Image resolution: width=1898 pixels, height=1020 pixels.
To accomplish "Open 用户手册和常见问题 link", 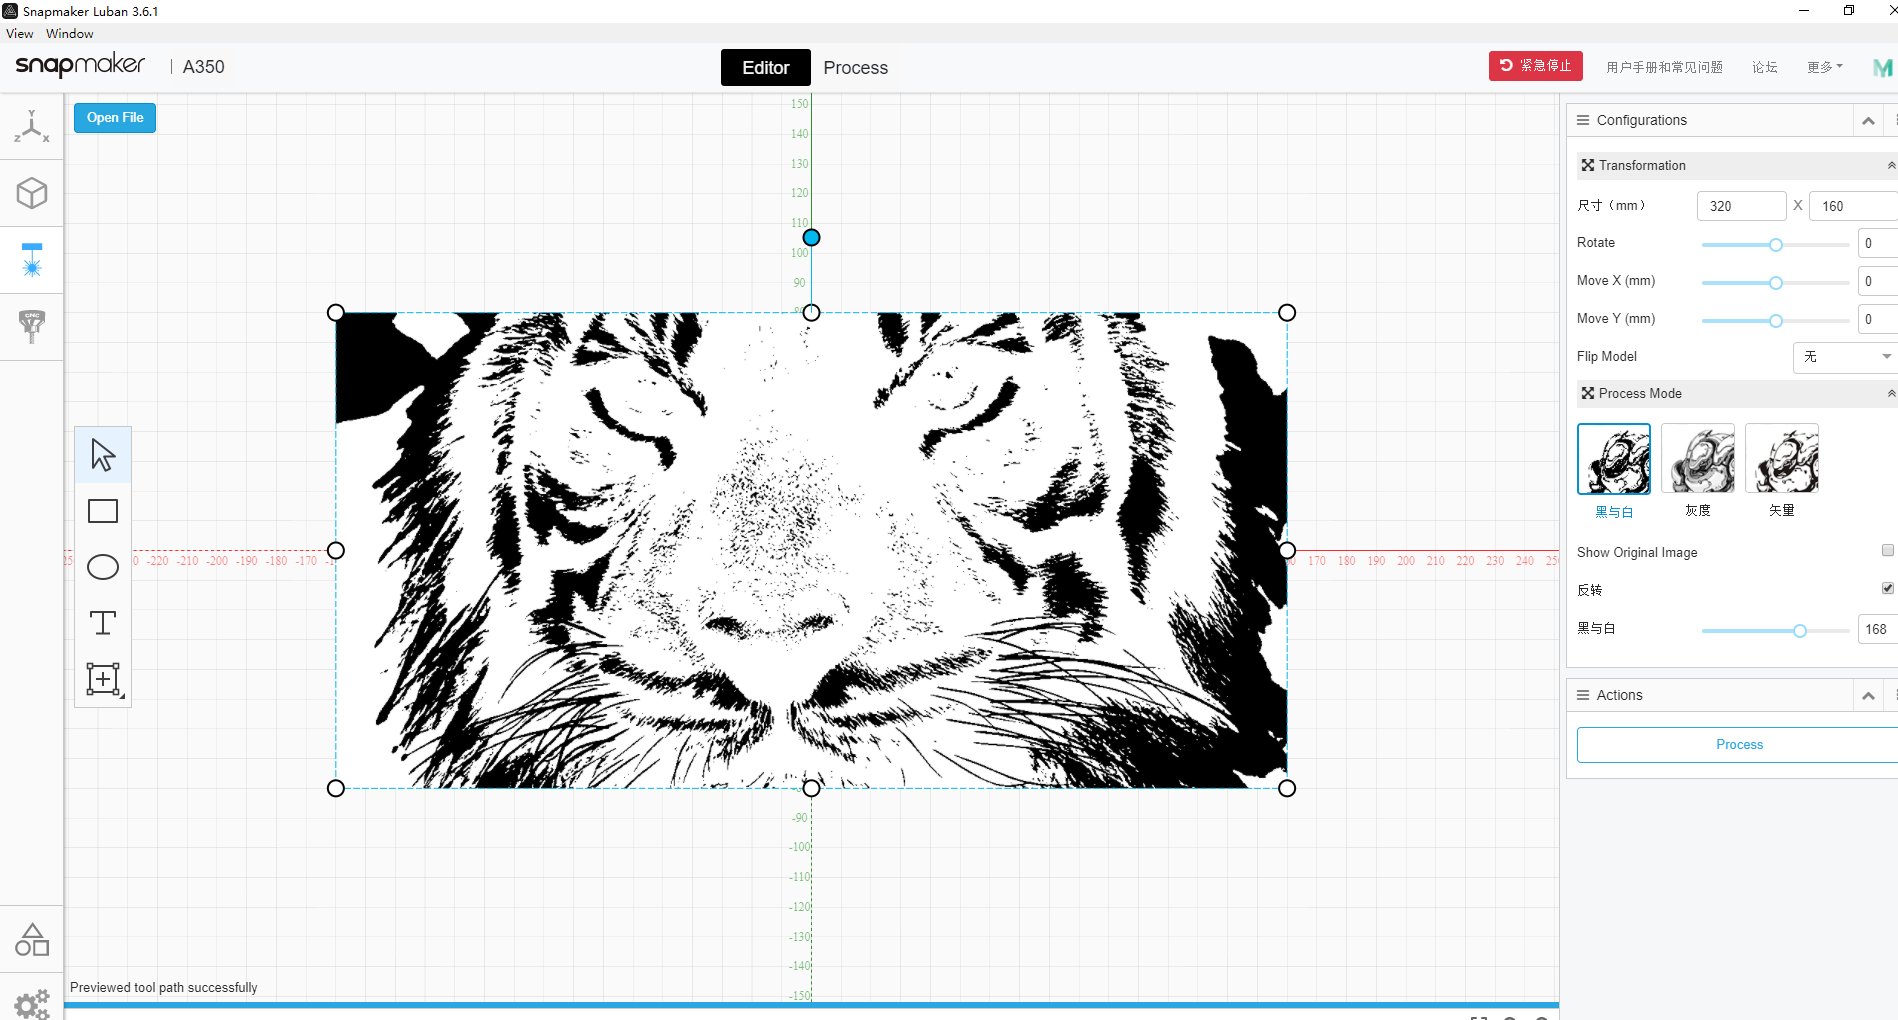I will click(x=1664, y=67).
